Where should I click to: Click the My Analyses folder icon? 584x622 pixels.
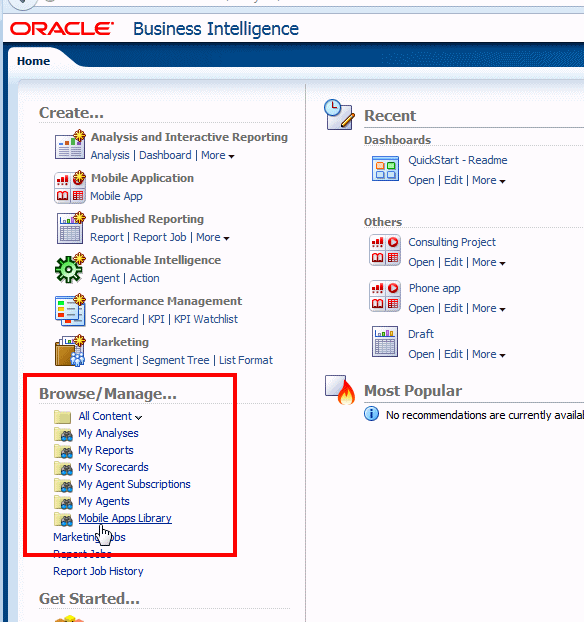(x=63, y=434)
